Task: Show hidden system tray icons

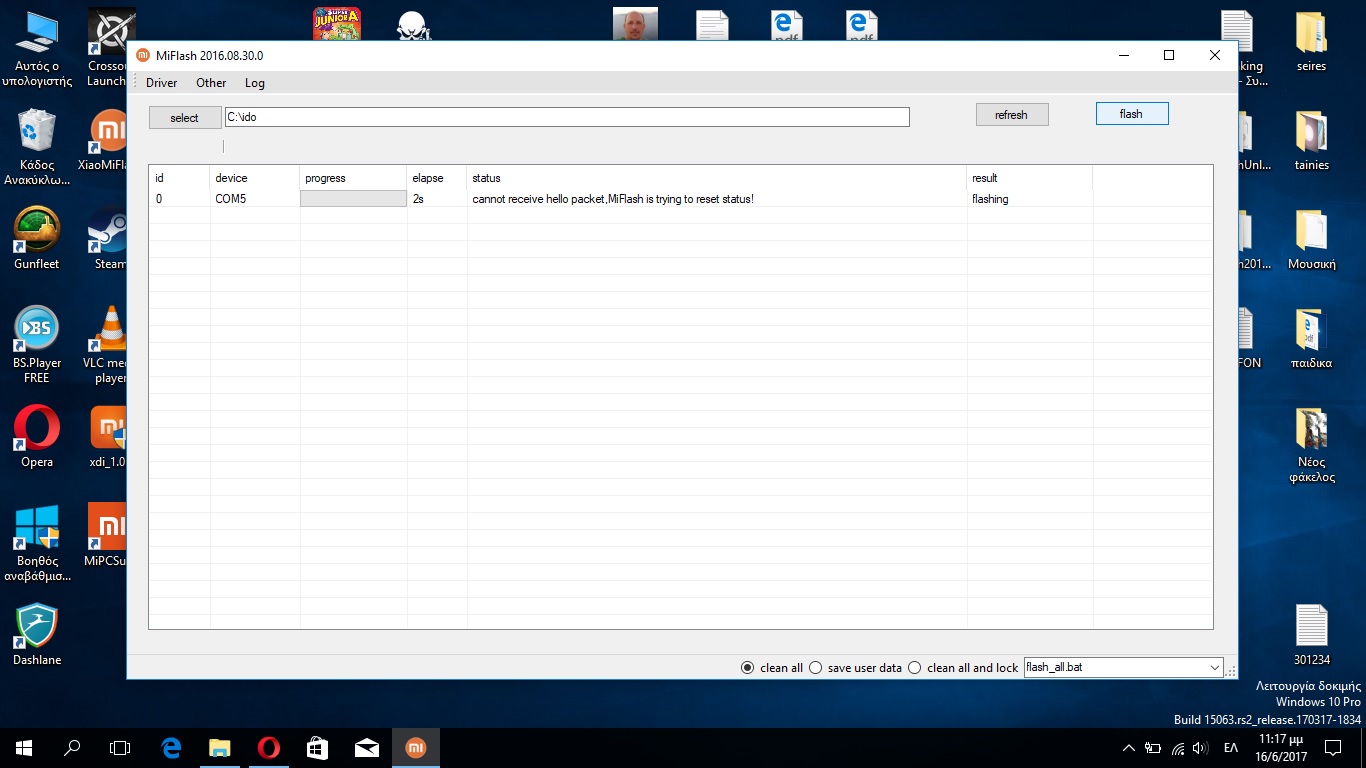Action: pos(1129,748)
